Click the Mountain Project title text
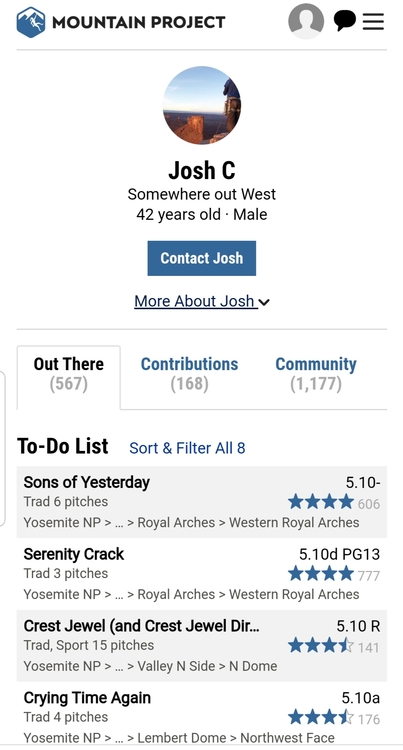403x750 pixels. tap(139, 22)
